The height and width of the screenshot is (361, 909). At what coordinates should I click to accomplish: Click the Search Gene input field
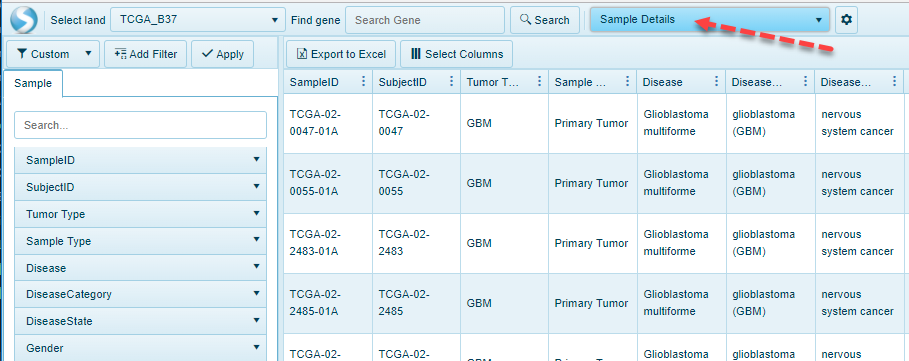click(x=425, y=20)
